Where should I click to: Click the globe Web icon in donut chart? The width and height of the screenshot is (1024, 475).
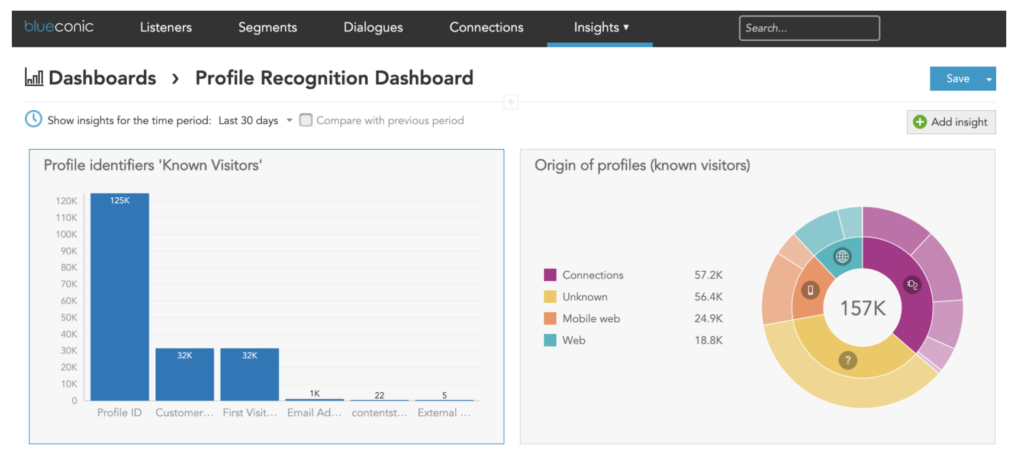pos(842,257)
